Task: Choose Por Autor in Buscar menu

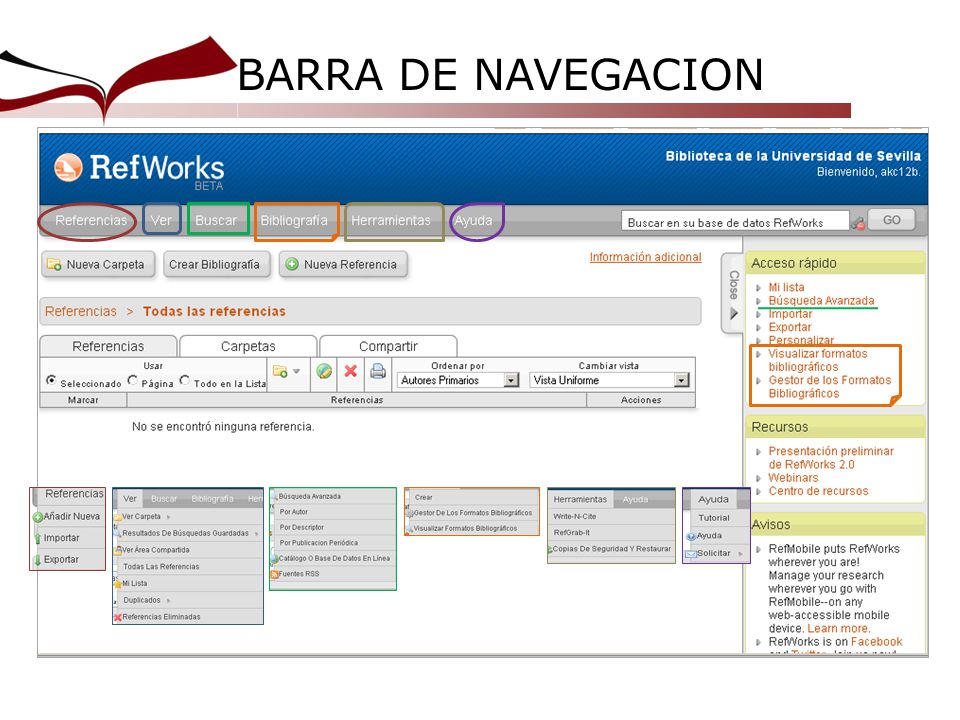Action: (x=293, y=512)
